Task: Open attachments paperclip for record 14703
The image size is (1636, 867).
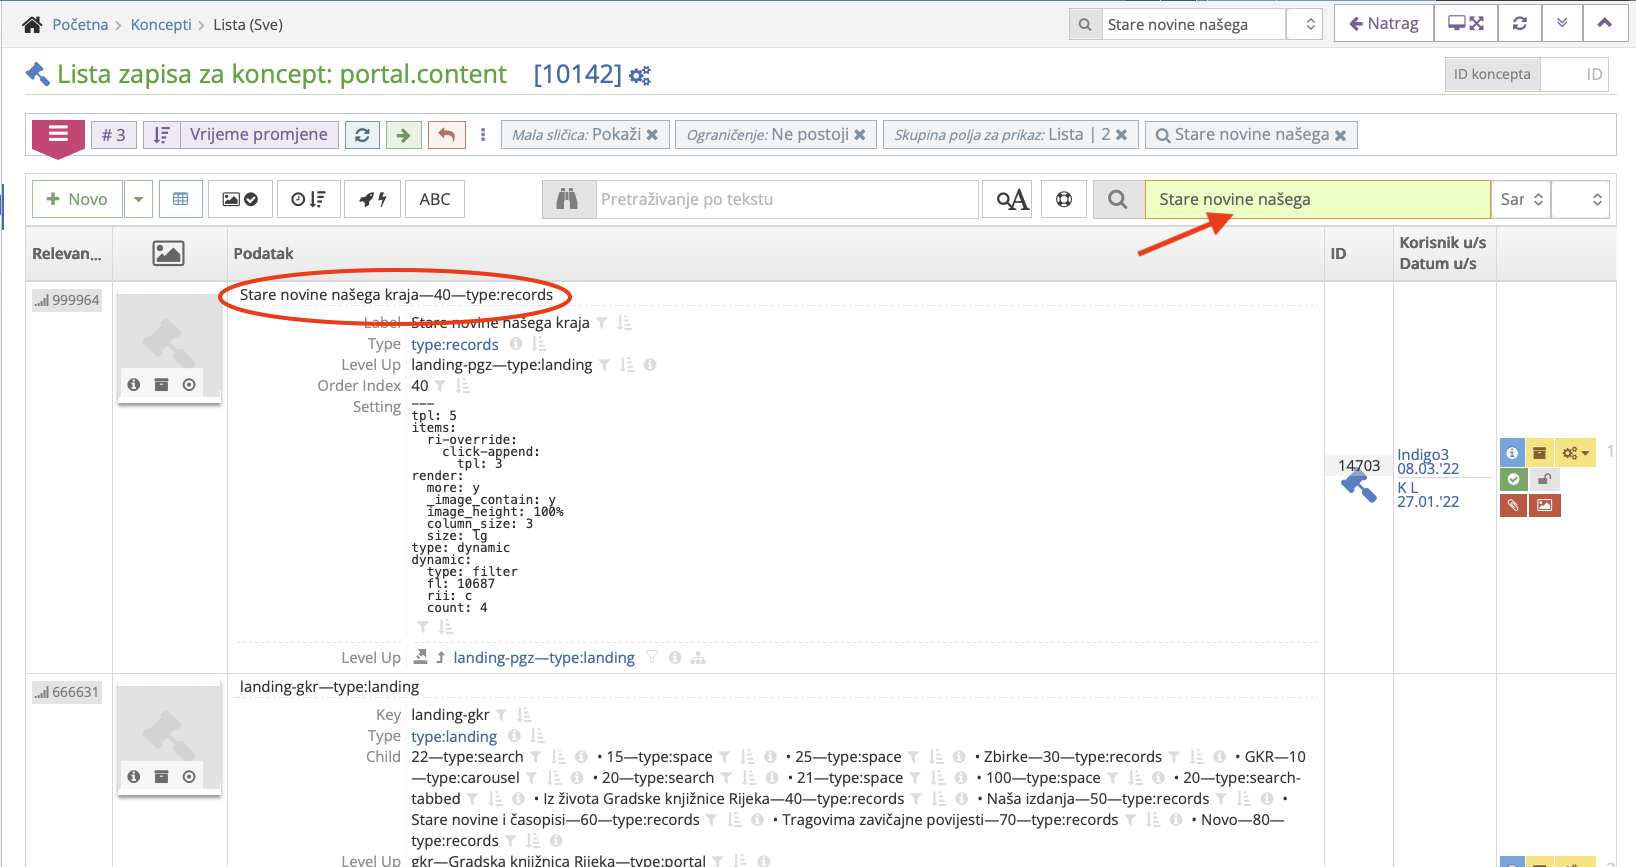Action: [1513, 505]
